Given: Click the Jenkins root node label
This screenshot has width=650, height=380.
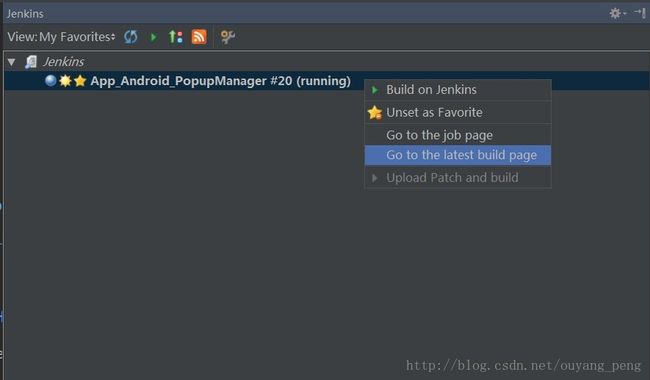Looking at the screenshot, I should coord(63,62).
